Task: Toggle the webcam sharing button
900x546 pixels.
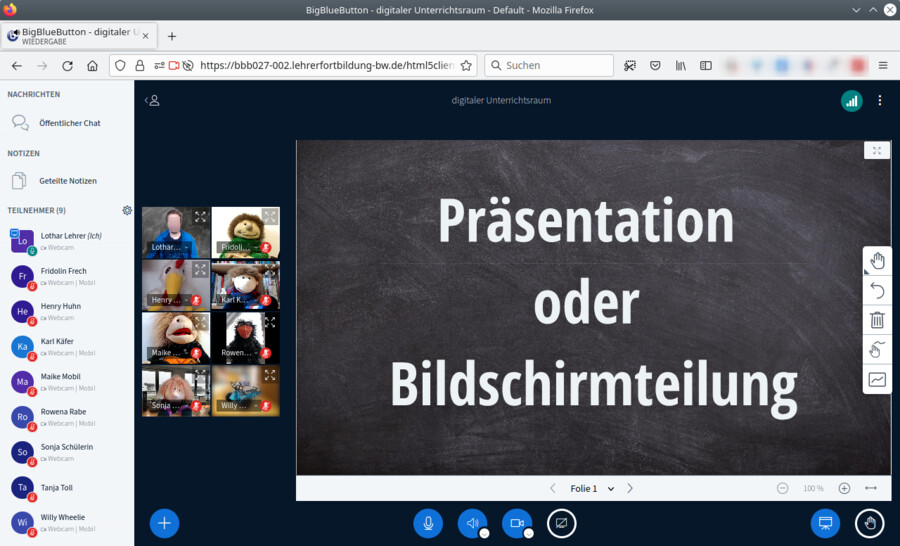Action: [516, 523]
